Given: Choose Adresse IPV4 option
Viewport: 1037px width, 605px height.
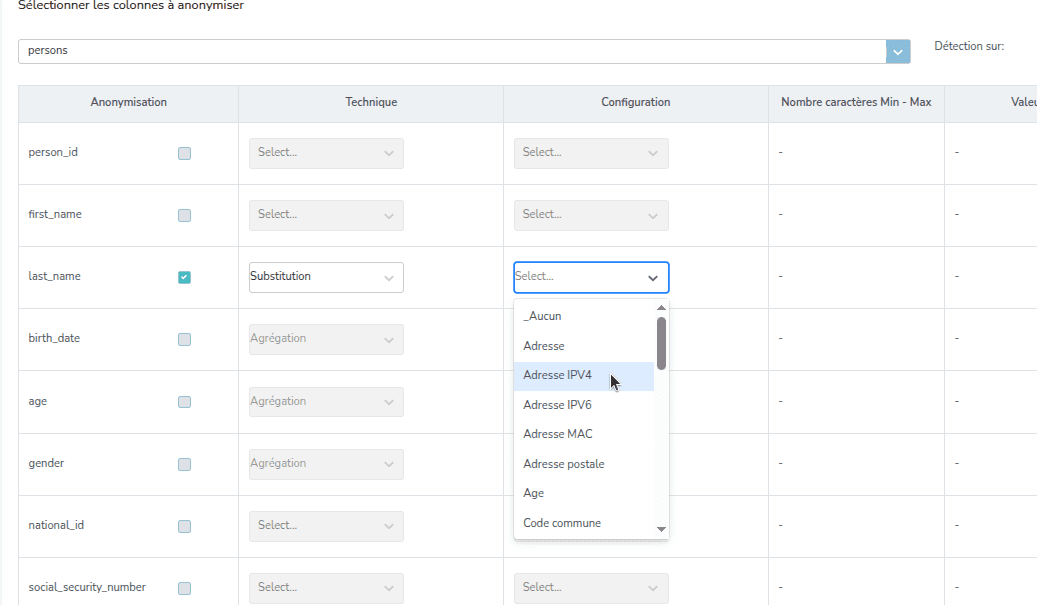Looking at the screenshot, I should pyautogui.click(x=558, y=376).
